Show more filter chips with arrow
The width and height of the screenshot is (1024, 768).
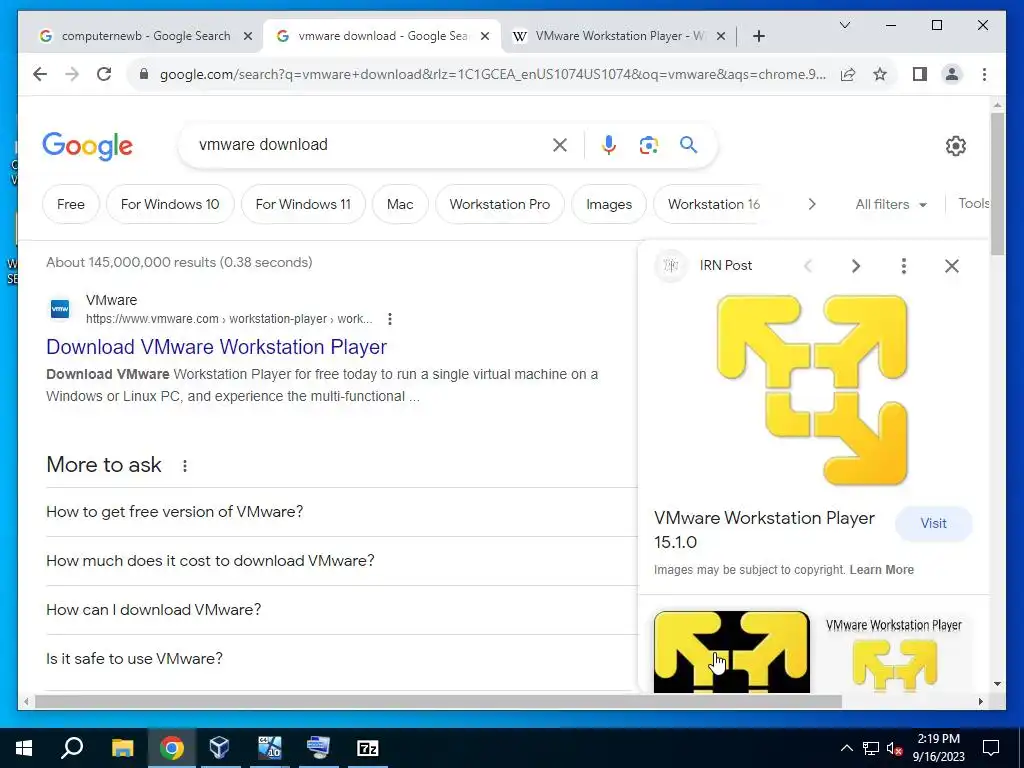click(812, 204)
